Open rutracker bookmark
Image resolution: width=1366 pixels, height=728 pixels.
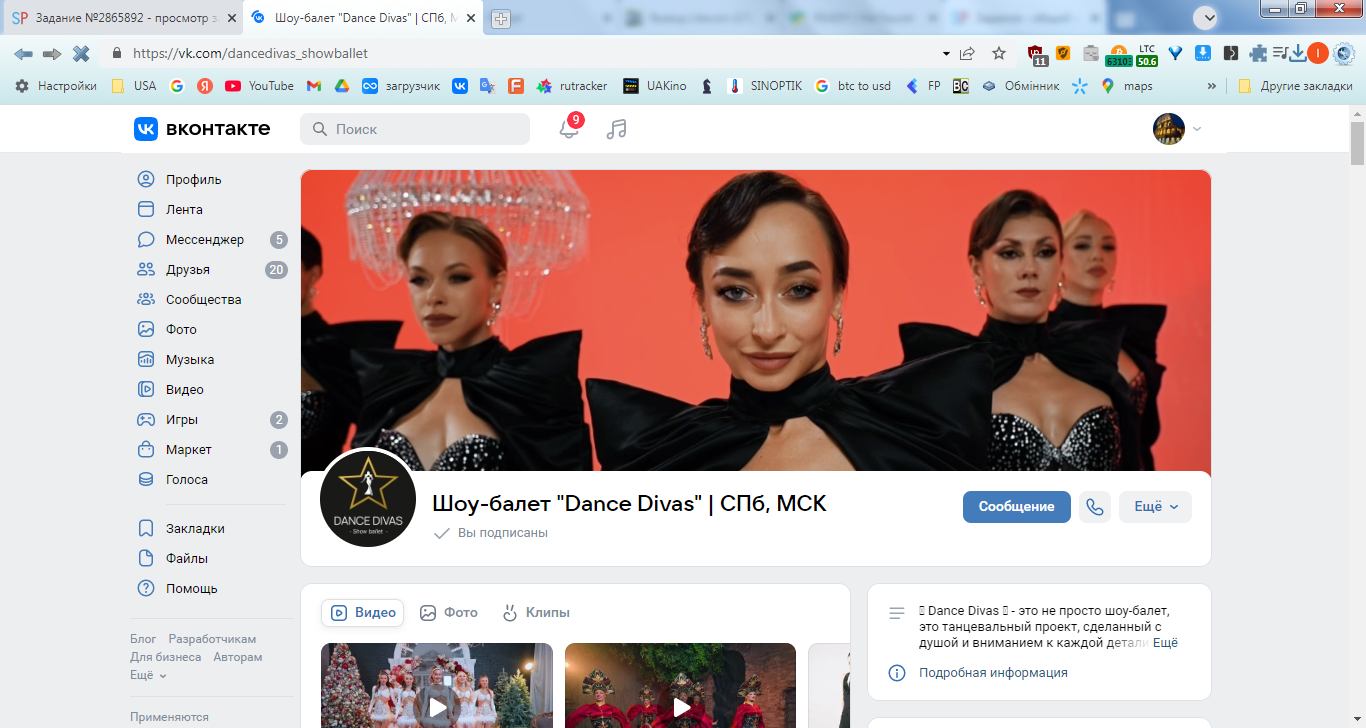click(572, 86)
